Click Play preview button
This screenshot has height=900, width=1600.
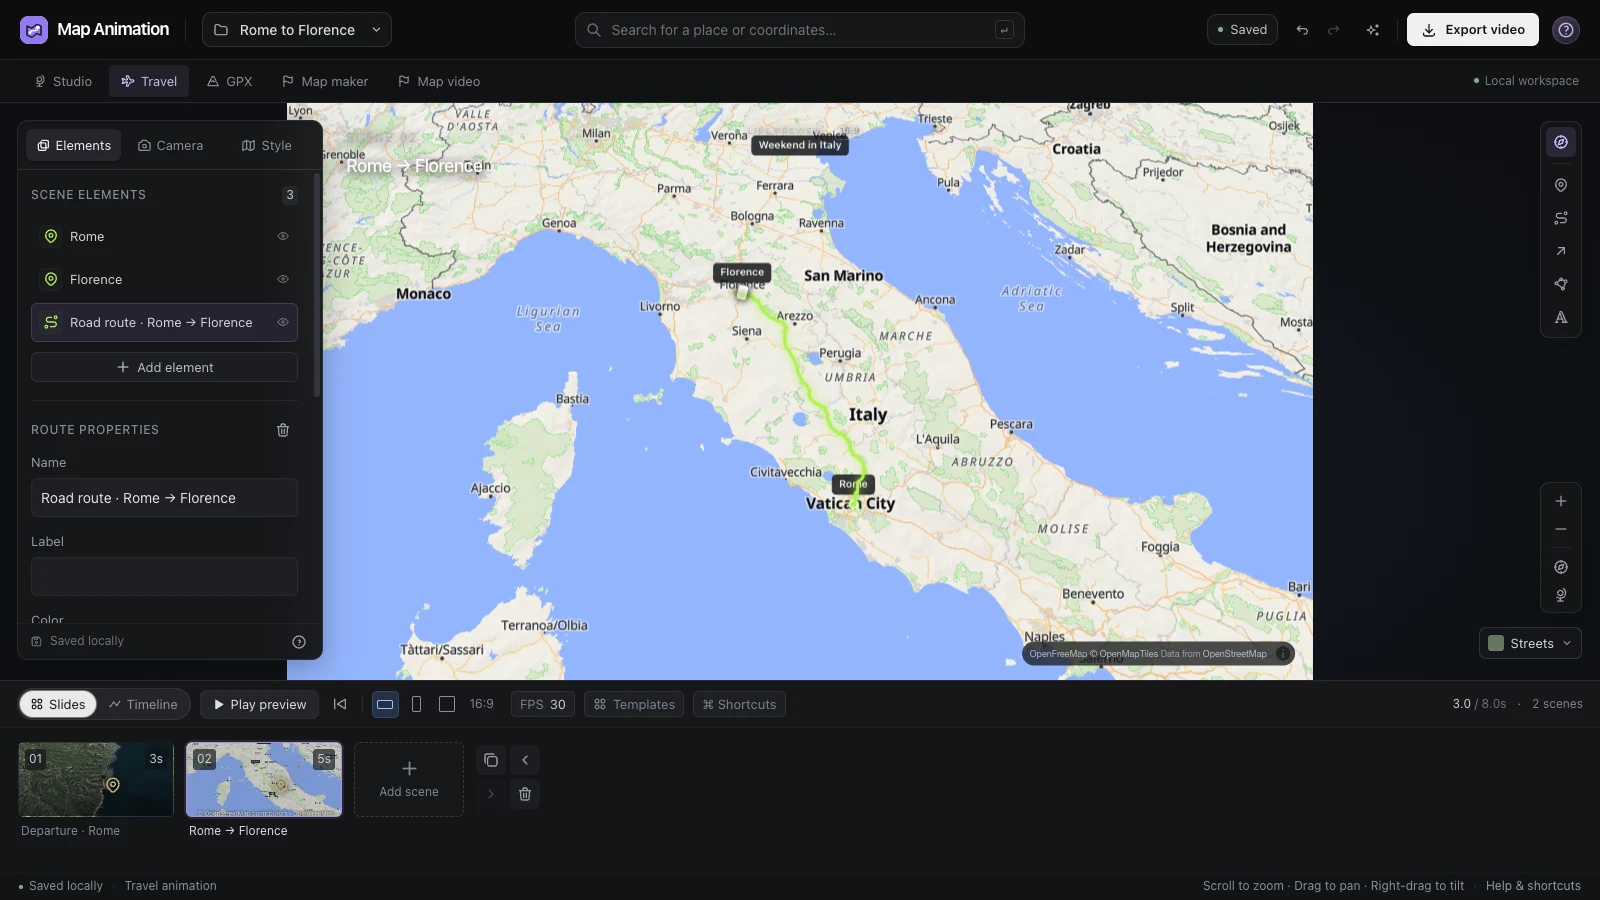coord(260,704)
